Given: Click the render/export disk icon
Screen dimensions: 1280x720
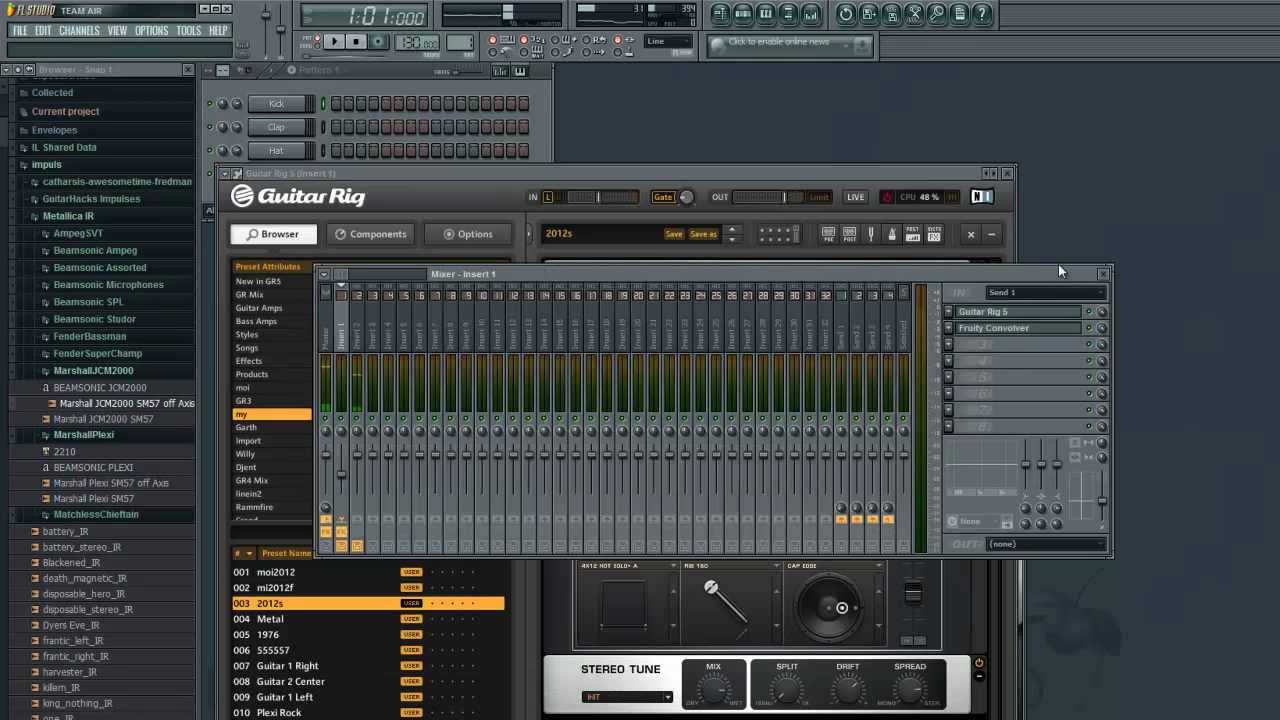Looking at the screenshot, I should pos(891,14).
